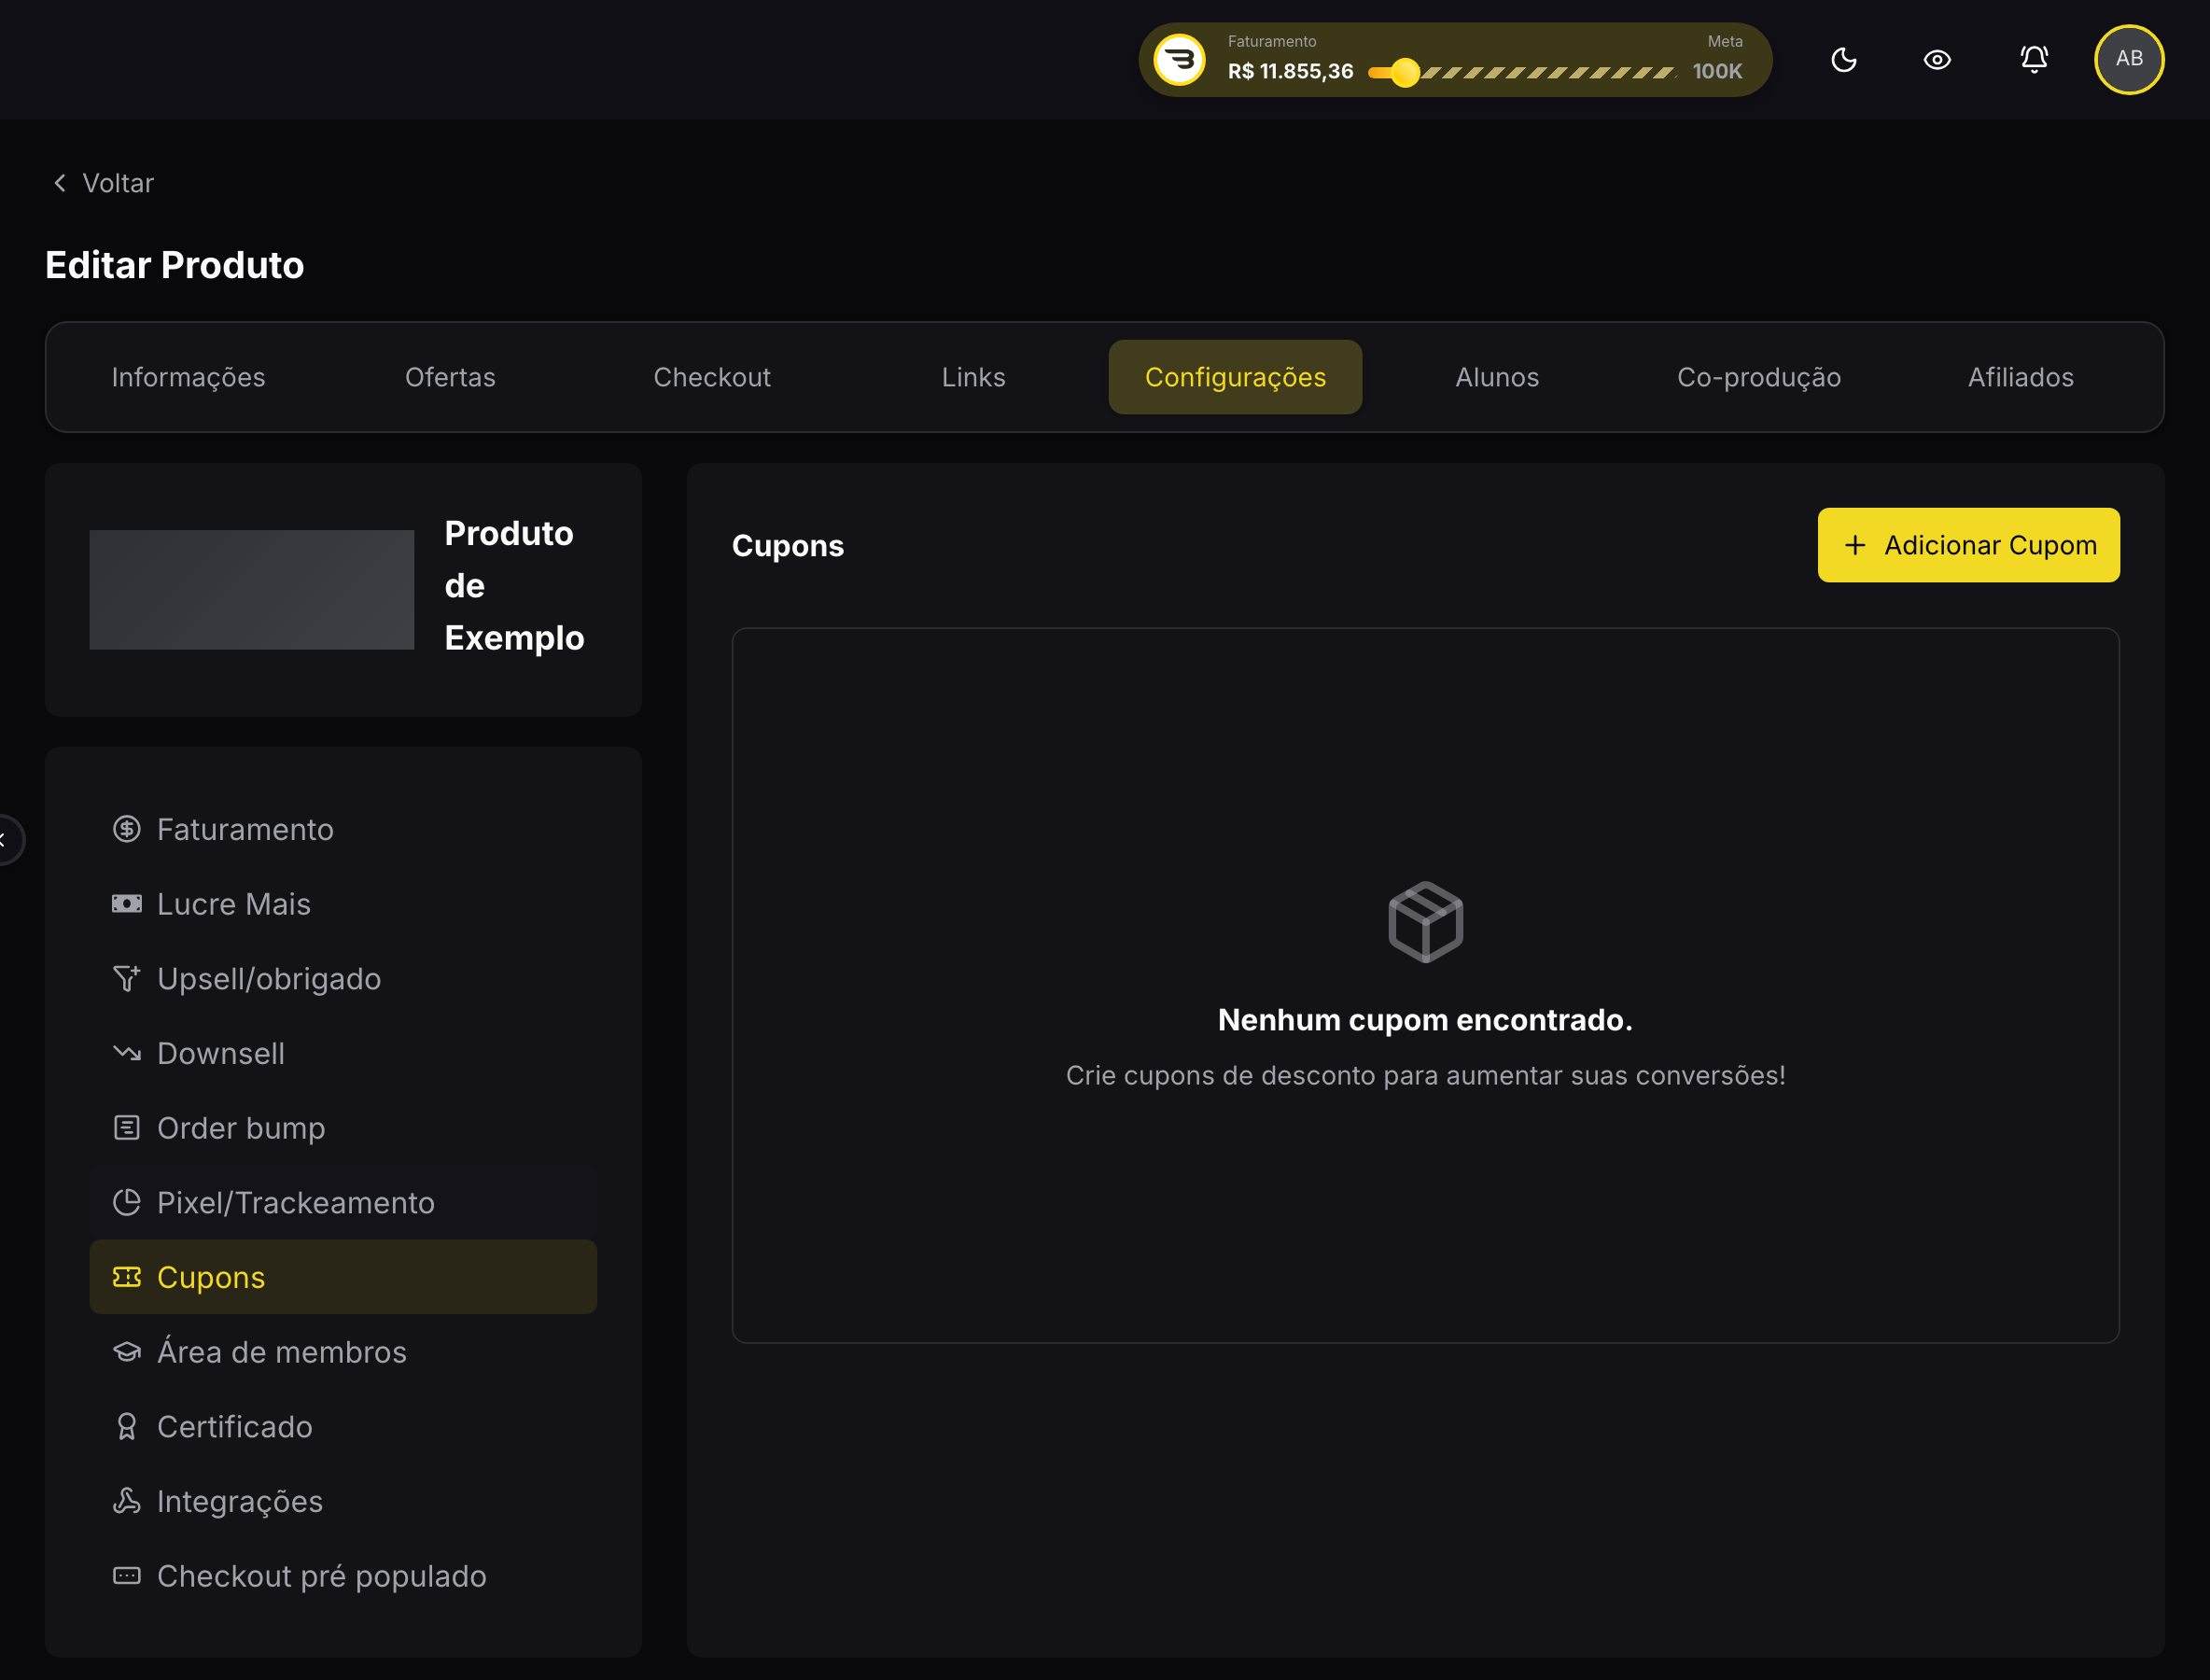
Task: Open Faturamento settings in sidebar
Action: (x=343, y=829)
